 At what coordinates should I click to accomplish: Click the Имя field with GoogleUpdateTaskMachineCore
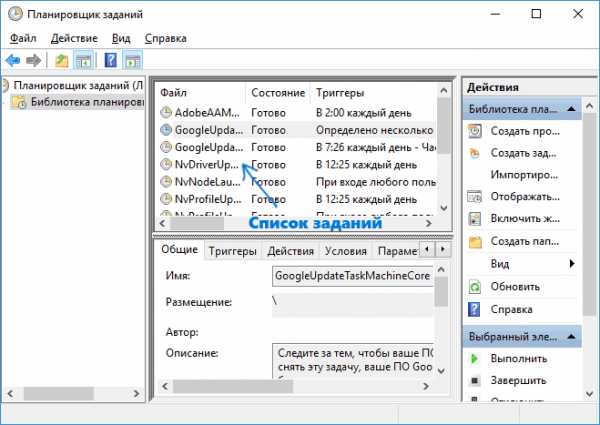[x=352, y=276]
